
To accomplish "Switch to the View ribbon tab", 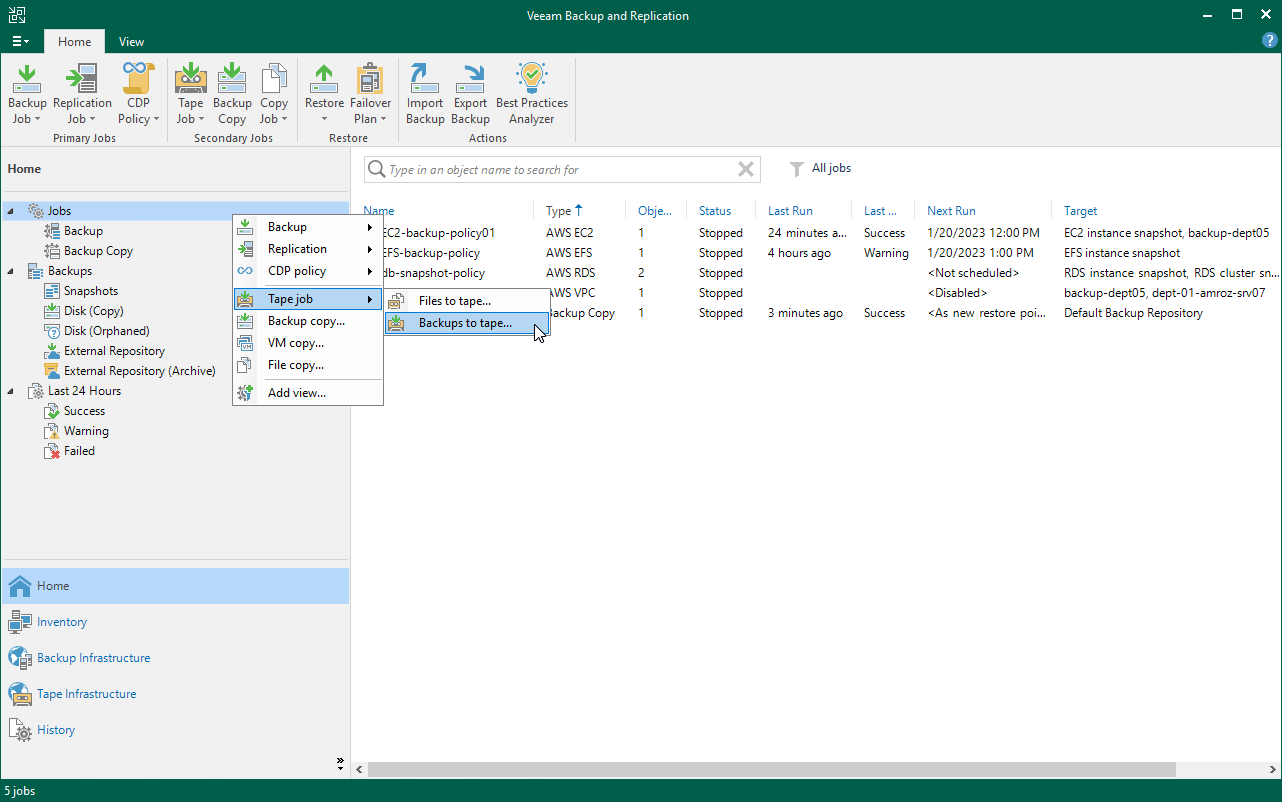I will coord(131,42).
